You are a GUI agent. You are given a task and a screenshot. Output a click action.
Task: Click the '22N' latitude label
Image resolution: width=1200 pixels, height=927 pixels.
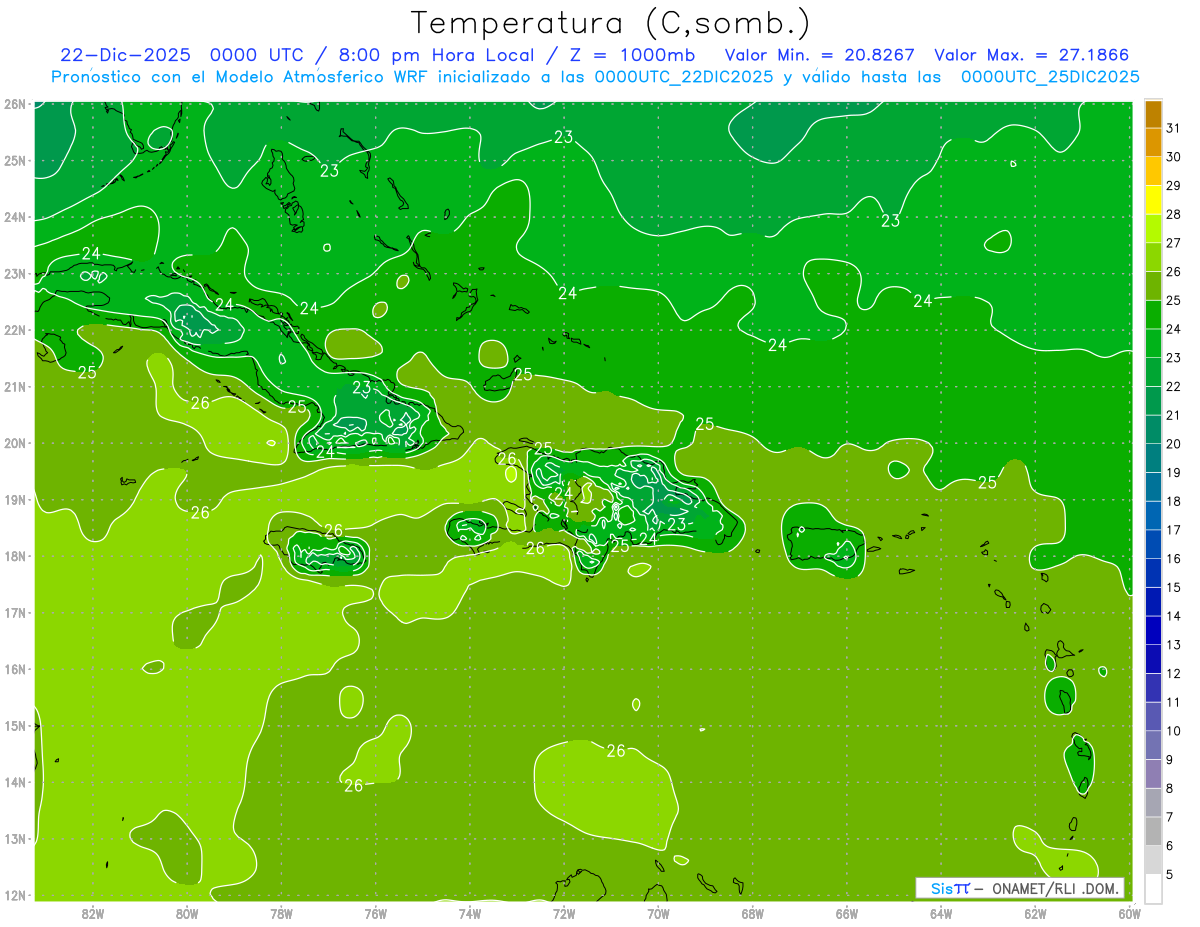pyautogui.click(x=15, y=330)
